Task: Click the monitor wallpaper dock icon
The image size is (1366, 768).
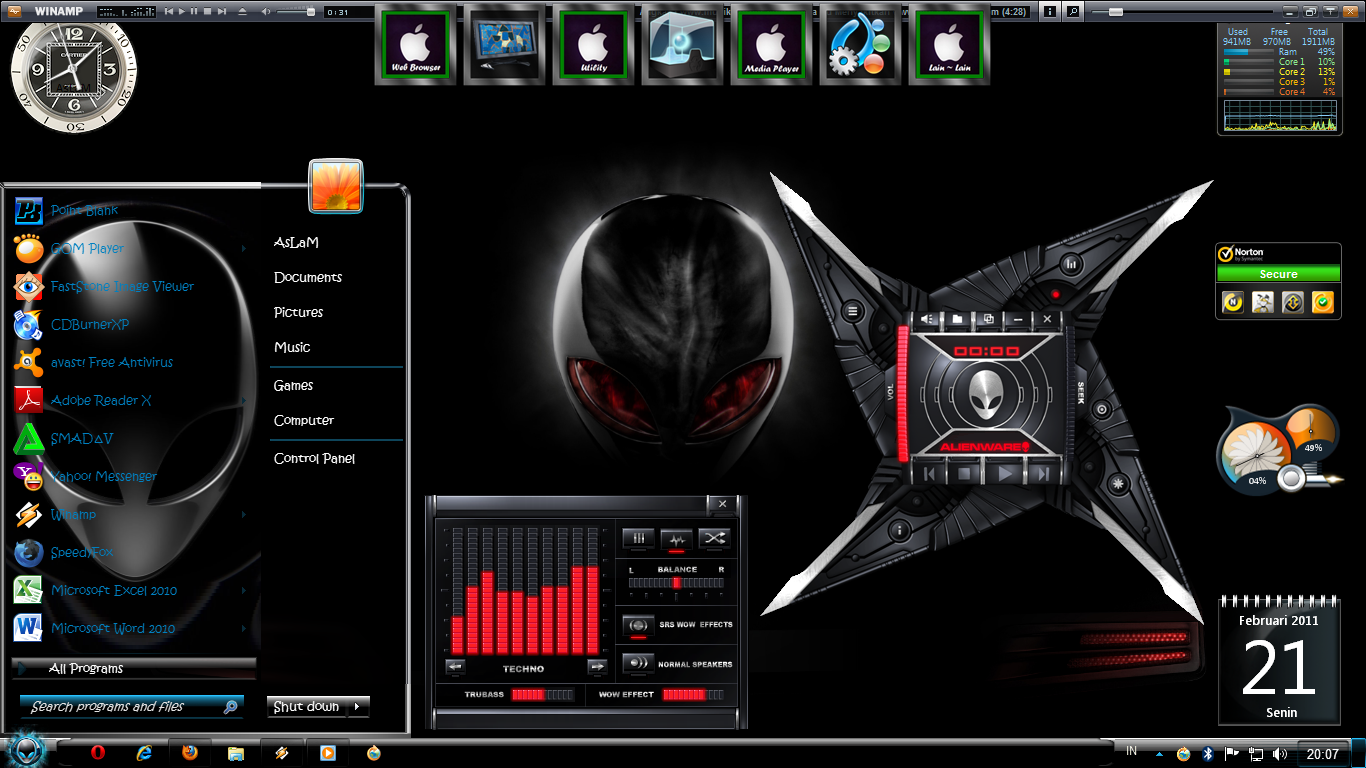Action: point(505,46)
